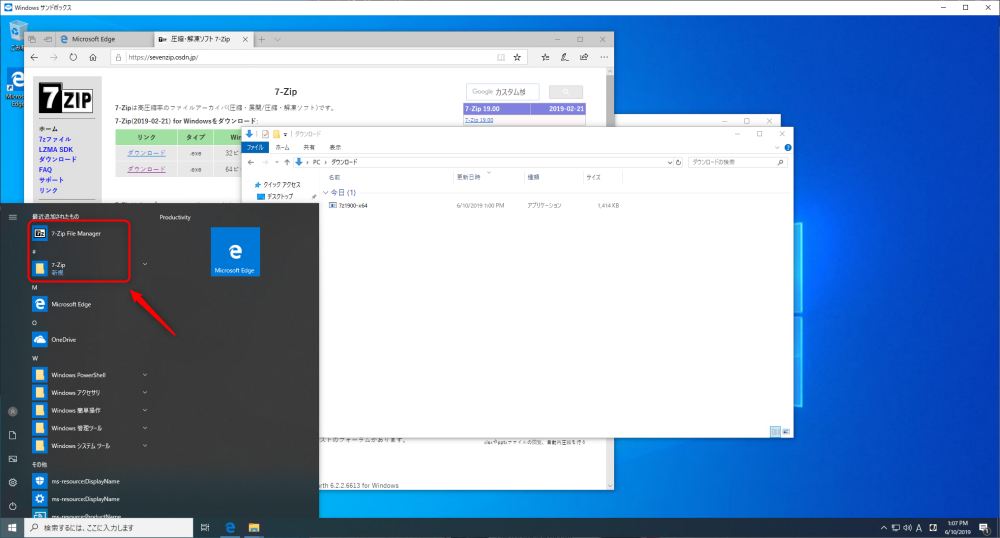
Task: Click the 64-bit ダウンロード link on 7-Zip page
Action: coord(146,169)
